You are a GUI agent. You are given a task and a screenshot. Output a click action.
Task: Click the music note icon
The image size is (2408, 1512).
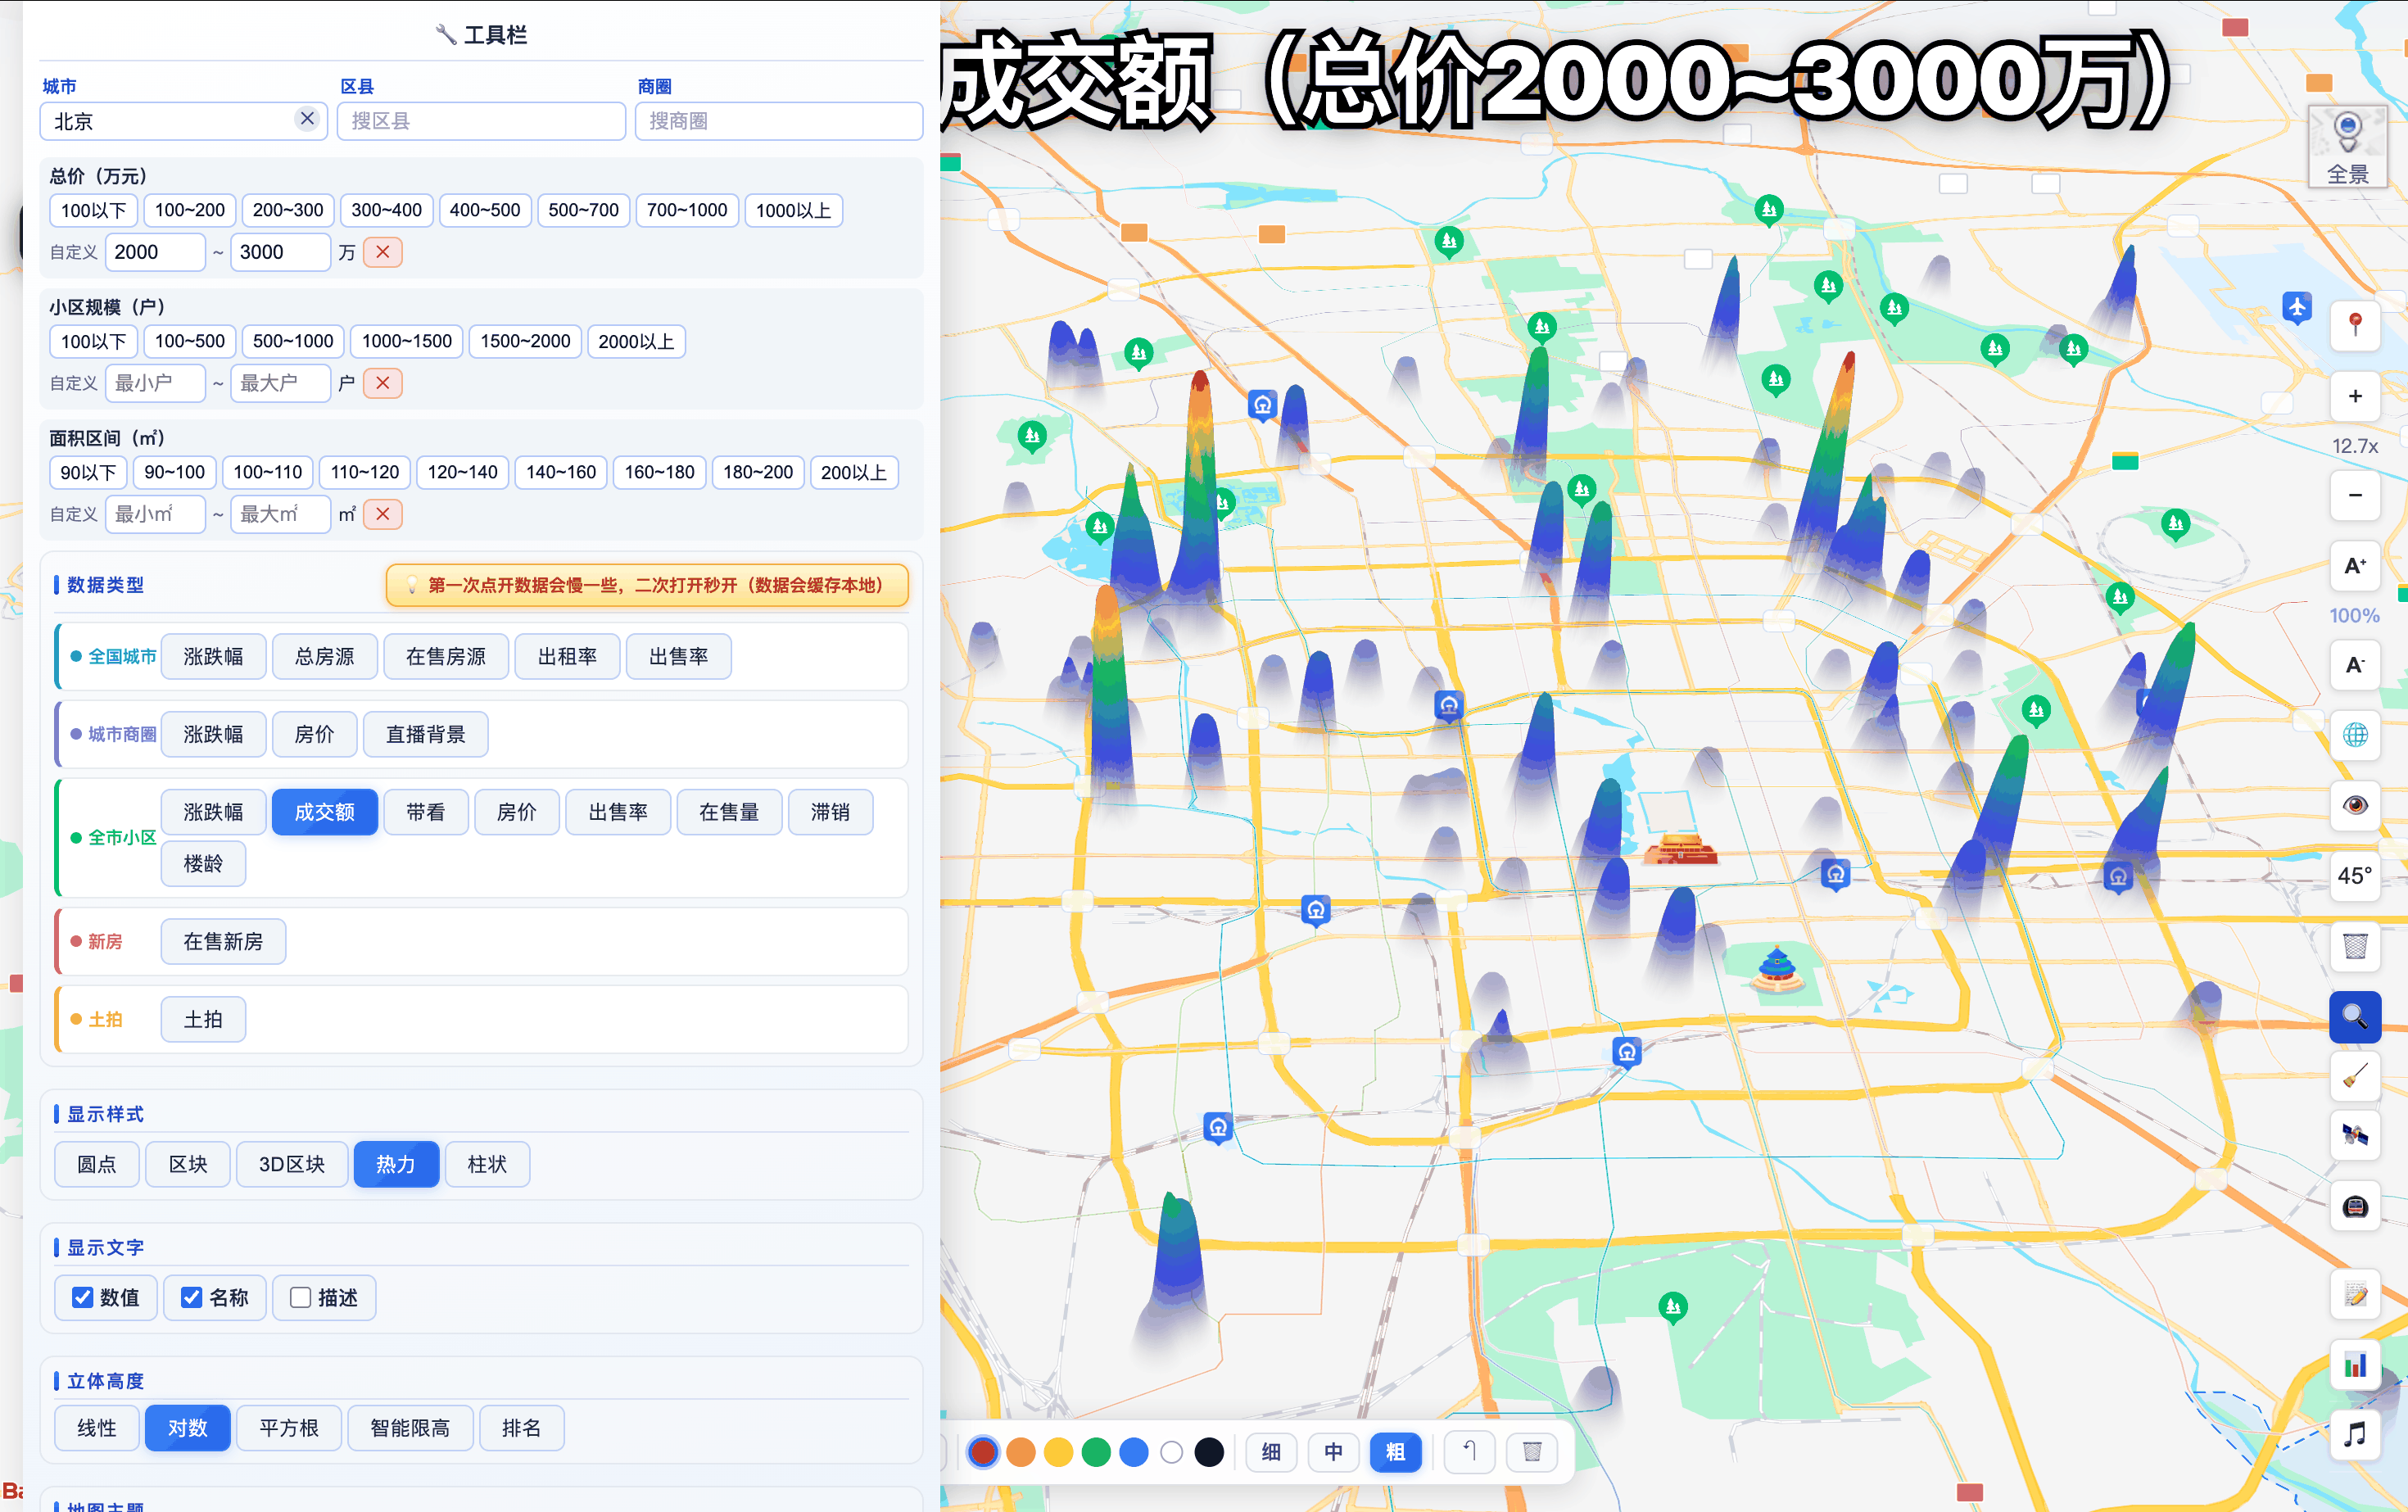[2355, 1435]
